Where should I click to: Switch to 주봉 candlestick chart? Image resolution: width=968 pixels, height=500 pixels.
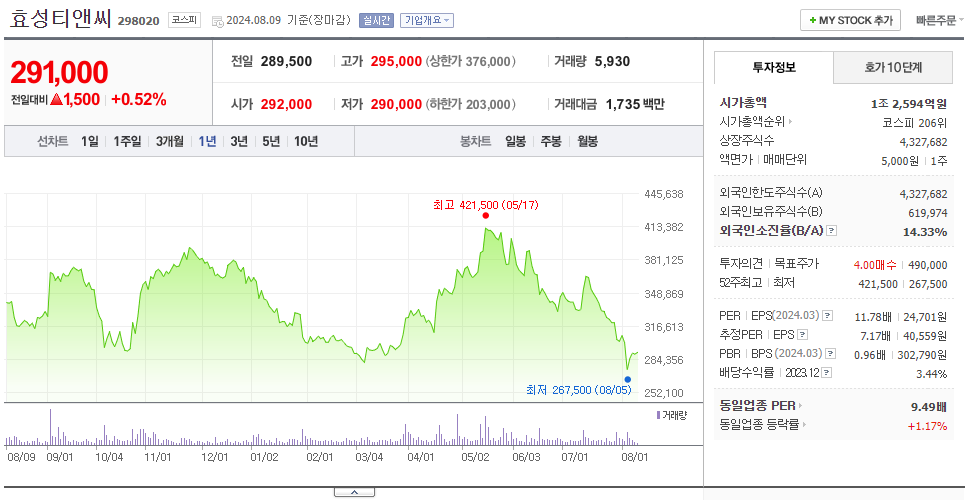point(551,141)
